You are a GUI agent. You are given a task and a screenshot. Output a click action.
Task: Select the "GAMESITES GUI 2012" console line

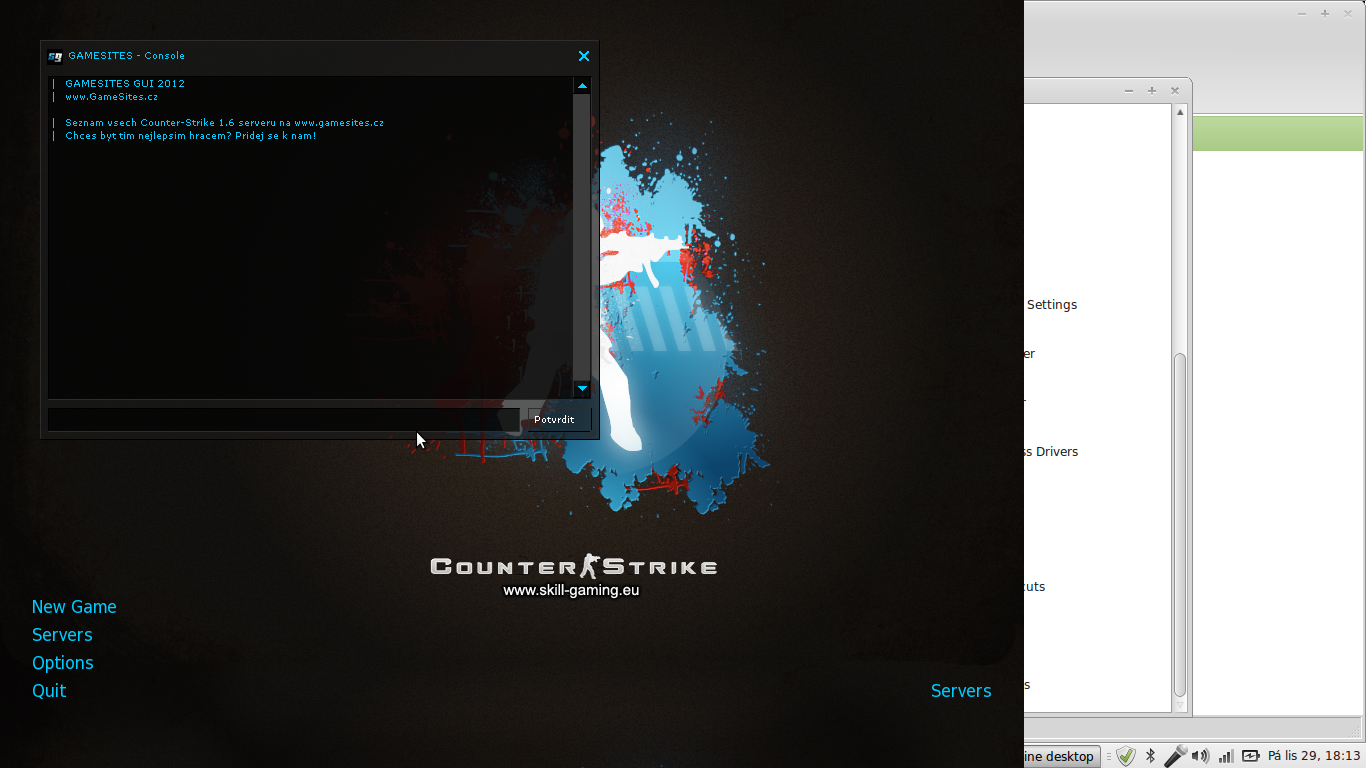click(x=125, y=84)
